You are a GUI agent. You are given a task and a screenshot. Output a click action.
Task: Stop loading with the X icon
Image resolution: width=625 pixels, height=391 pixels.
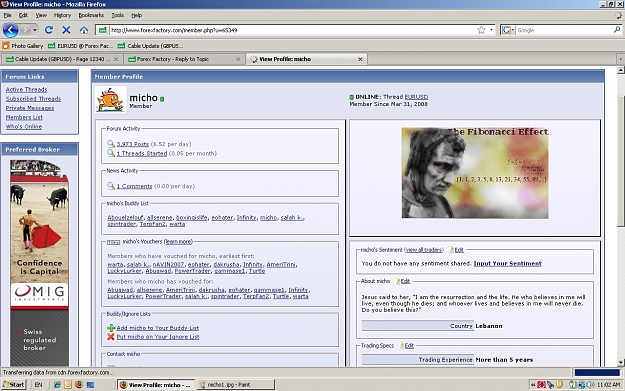point(66,30)
